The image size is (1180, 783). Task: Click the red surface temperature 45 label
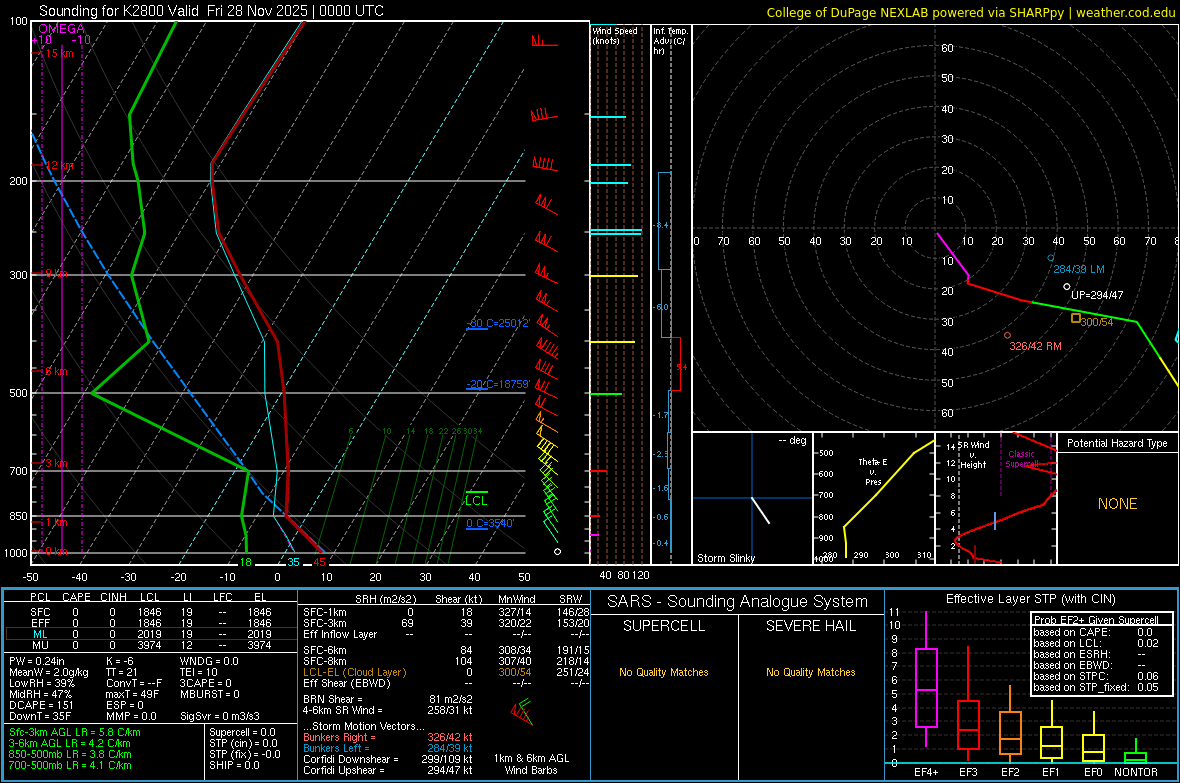(x=320, y=562)
